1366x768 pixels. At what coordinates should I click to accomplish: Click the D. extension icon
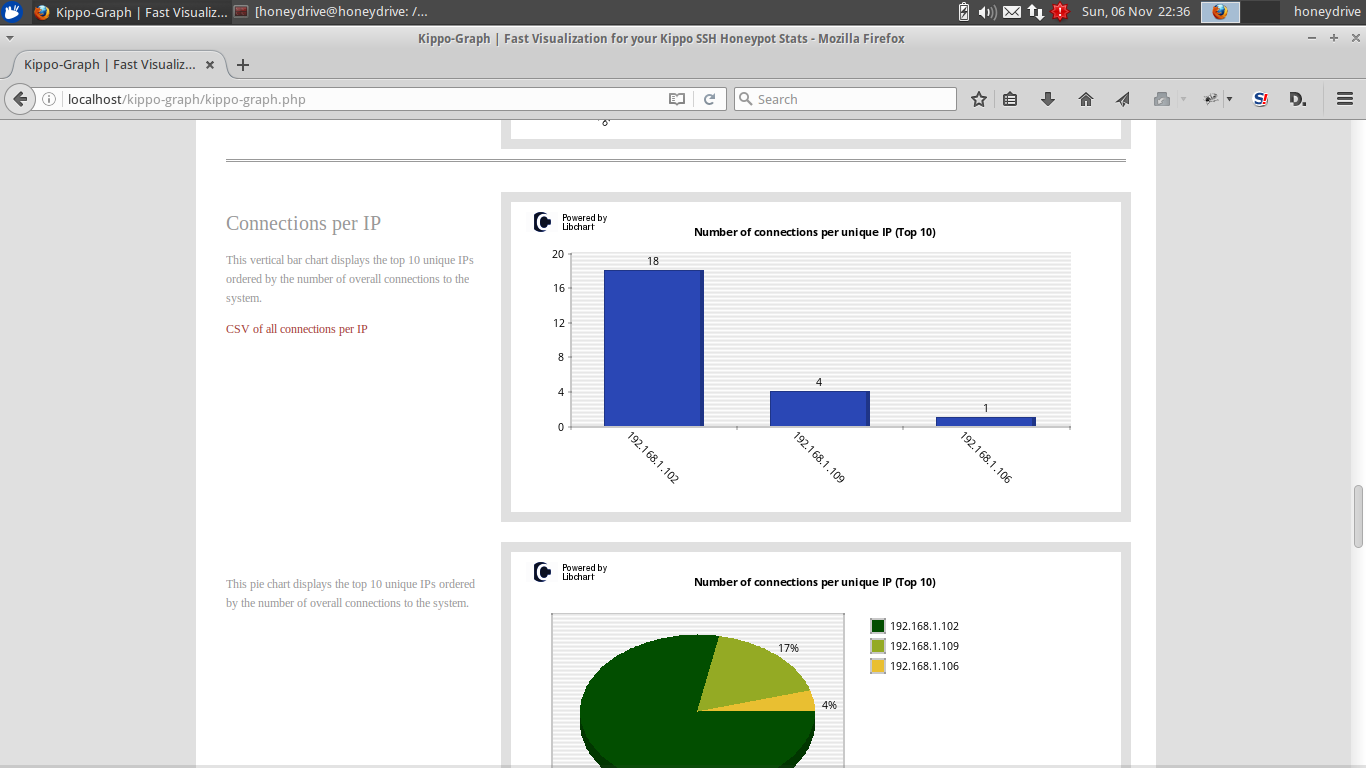1298,99
